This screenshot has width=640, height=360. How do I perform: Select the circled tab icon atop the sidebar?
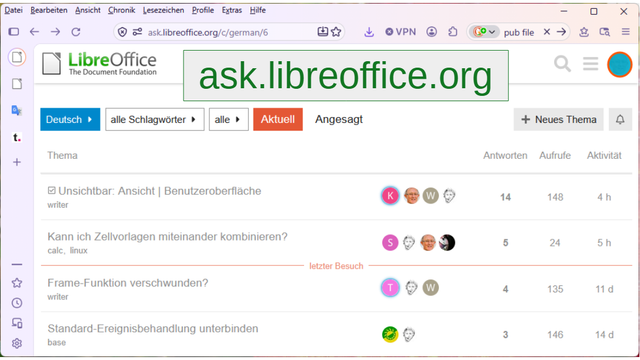tap(17, 57)
